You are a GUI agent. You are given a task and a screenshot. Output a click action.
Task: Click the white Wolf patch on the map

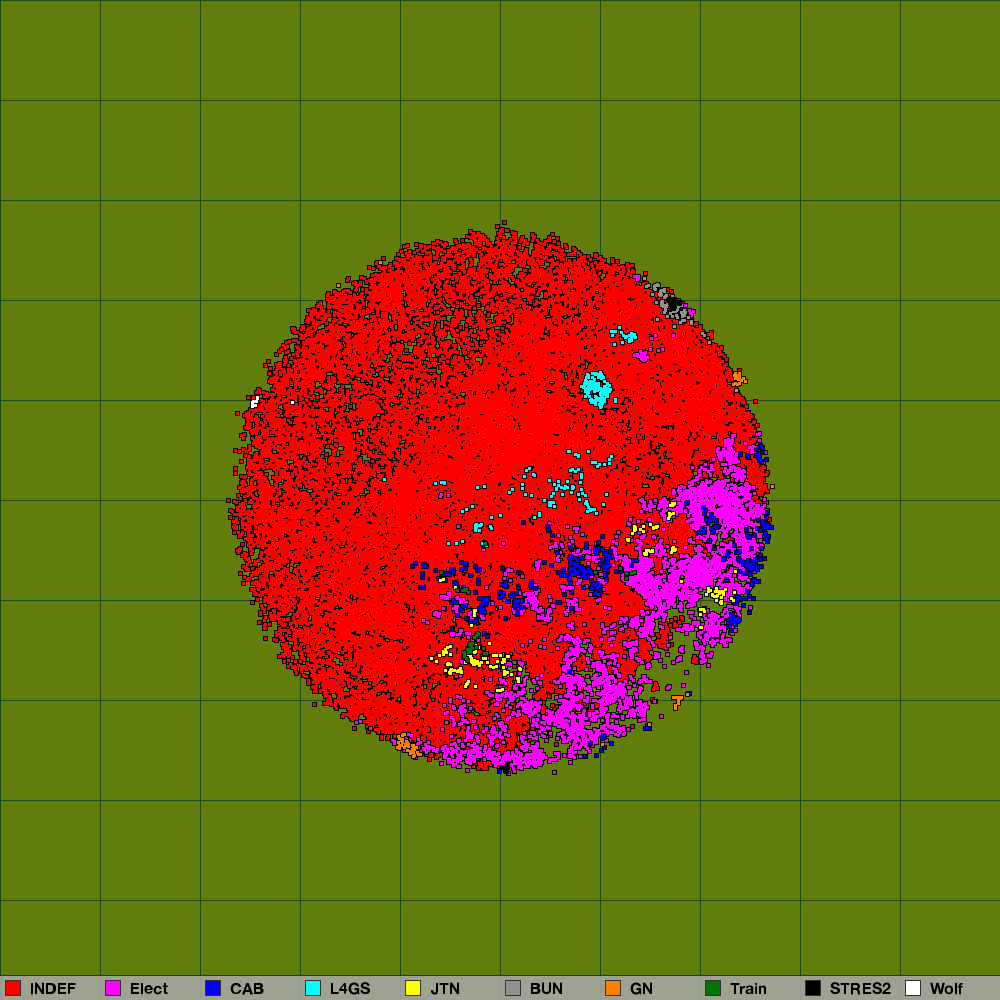pyautogui.click(x=255, y=402)
